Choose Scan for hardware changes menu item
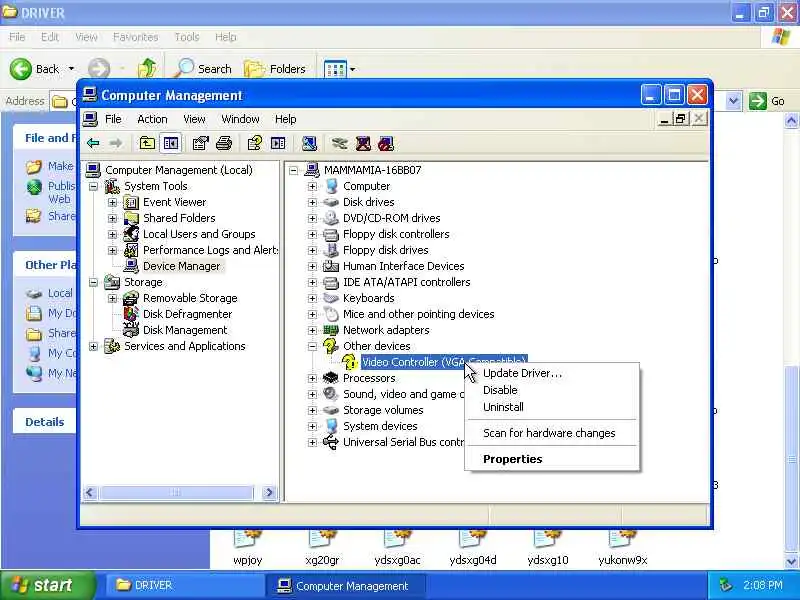Screen dimensions: 800x600 [552, 433]
